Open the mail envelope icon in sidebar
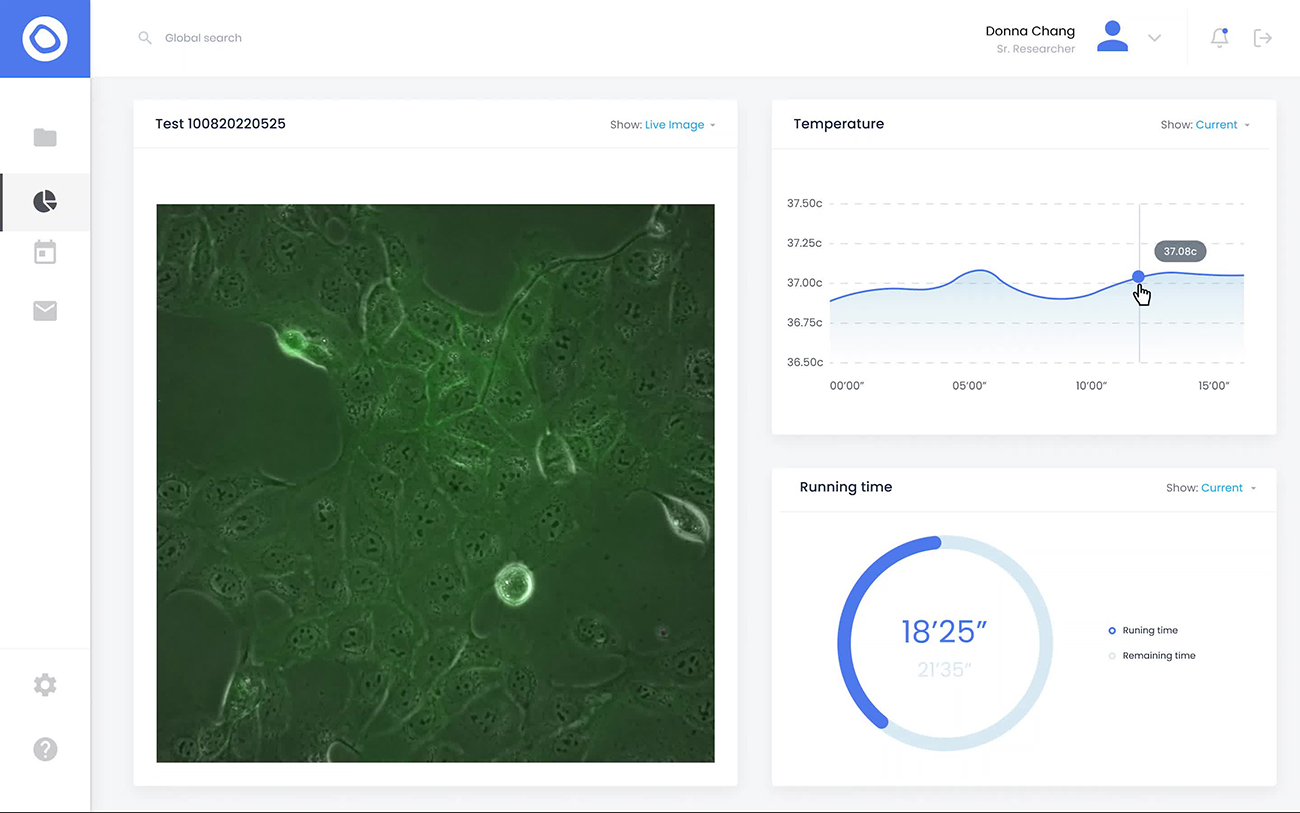 pos(45,311)
